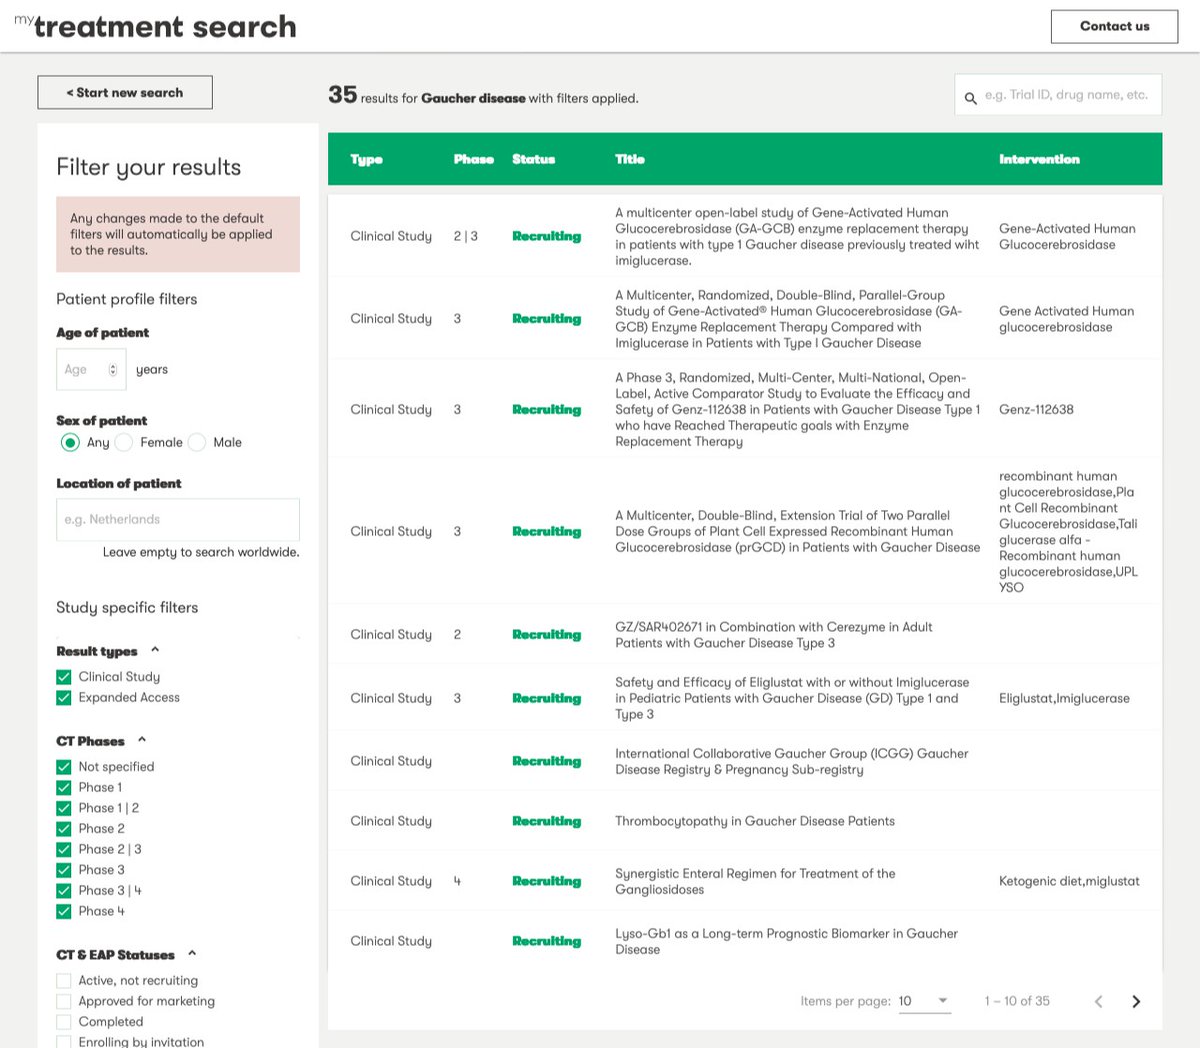1200x1048 pixels.
Task: Uncheck the Clinical Study result type
Action: pyautogui.click(x=64, y=677)
